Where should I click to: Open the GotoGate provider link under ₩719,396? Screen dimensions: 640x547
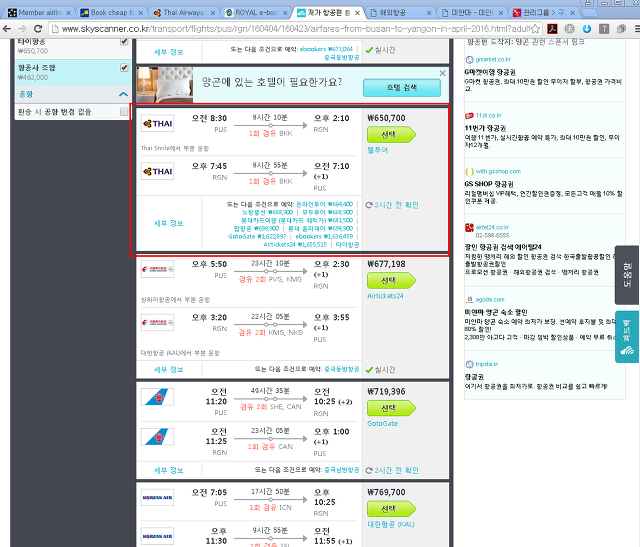[x=382, y=423]
